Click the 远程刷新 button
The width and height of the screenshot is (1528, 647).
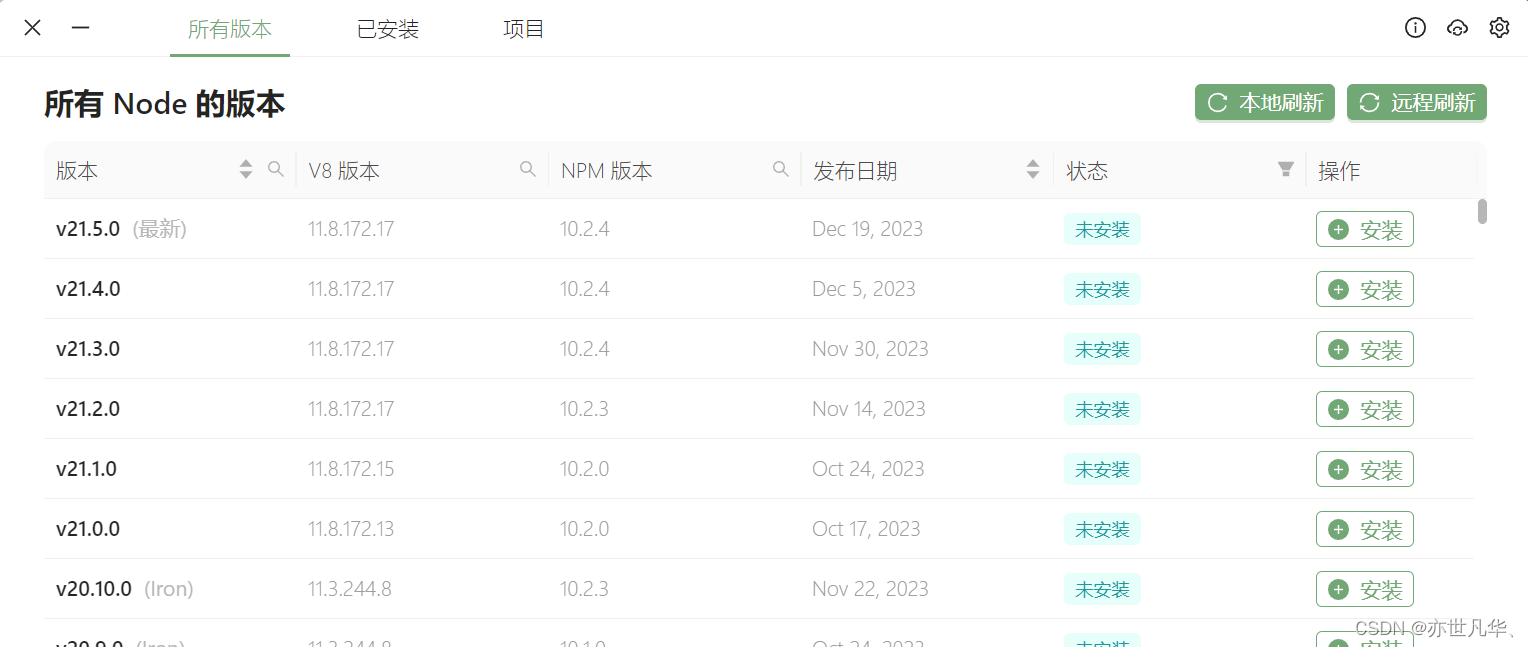click(1417, 102)
